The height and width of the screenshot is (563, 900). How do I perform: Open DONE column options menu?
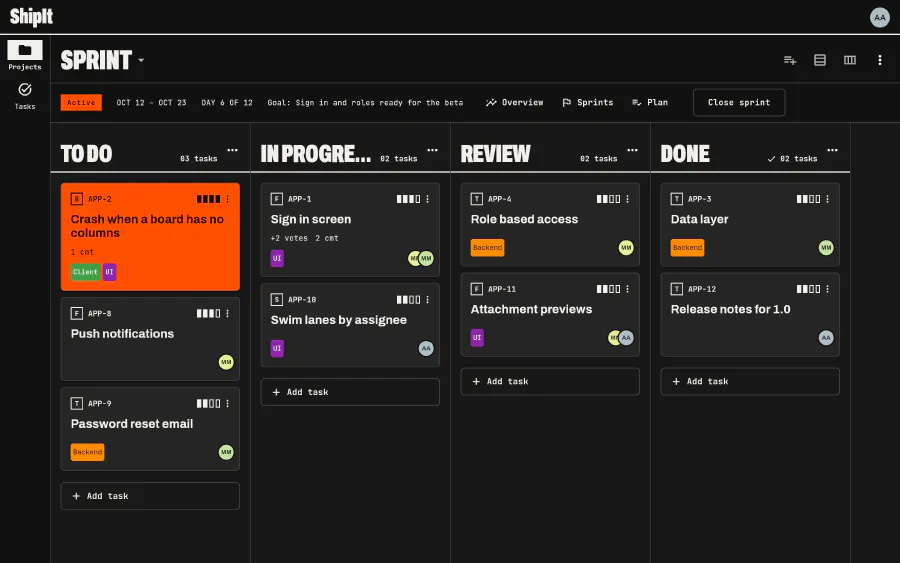point(832,150)
